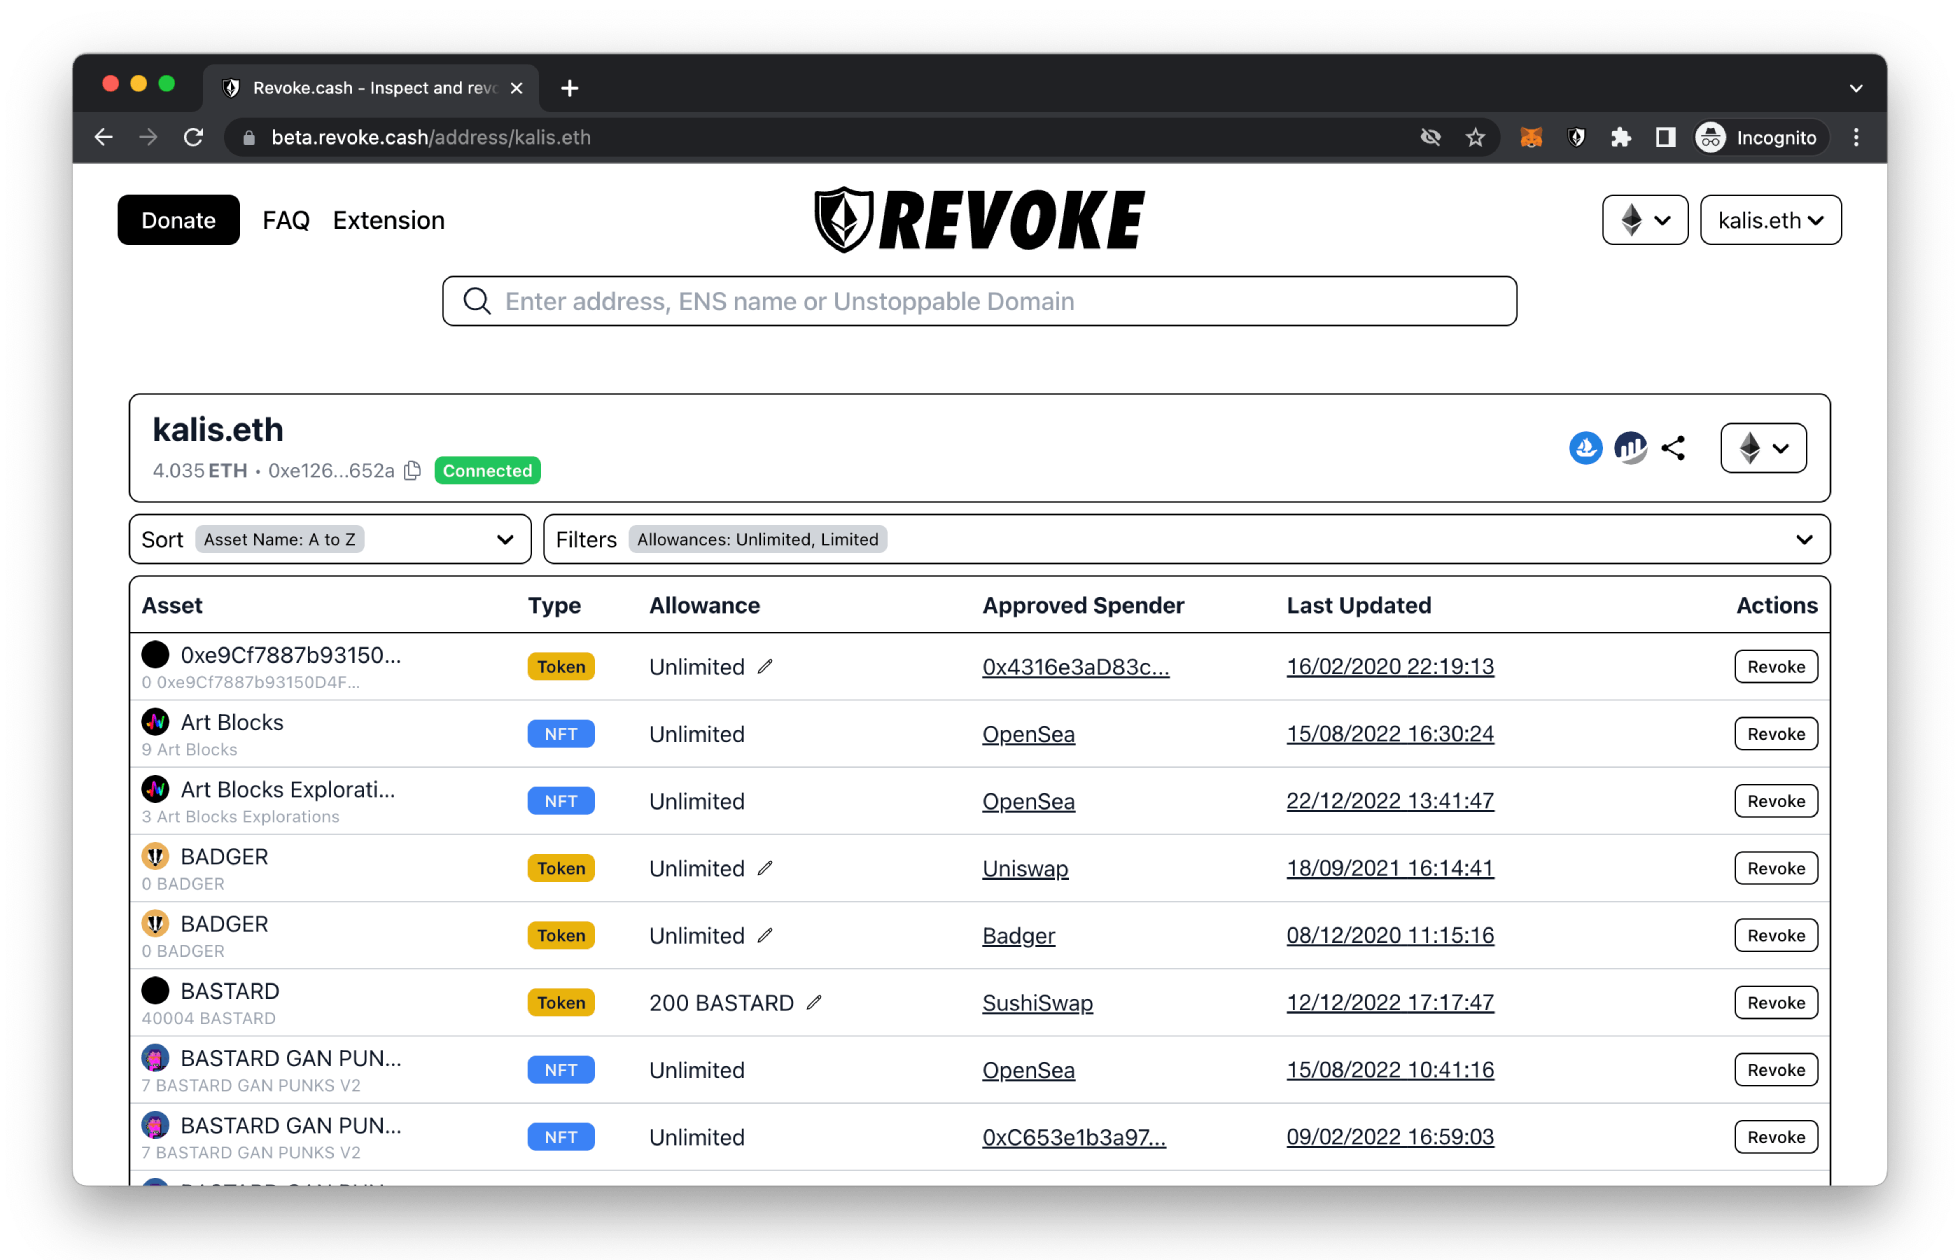Toggle the browser side panel icon
This screenshot has height=1260, width=1960.
coord(1665,137)
